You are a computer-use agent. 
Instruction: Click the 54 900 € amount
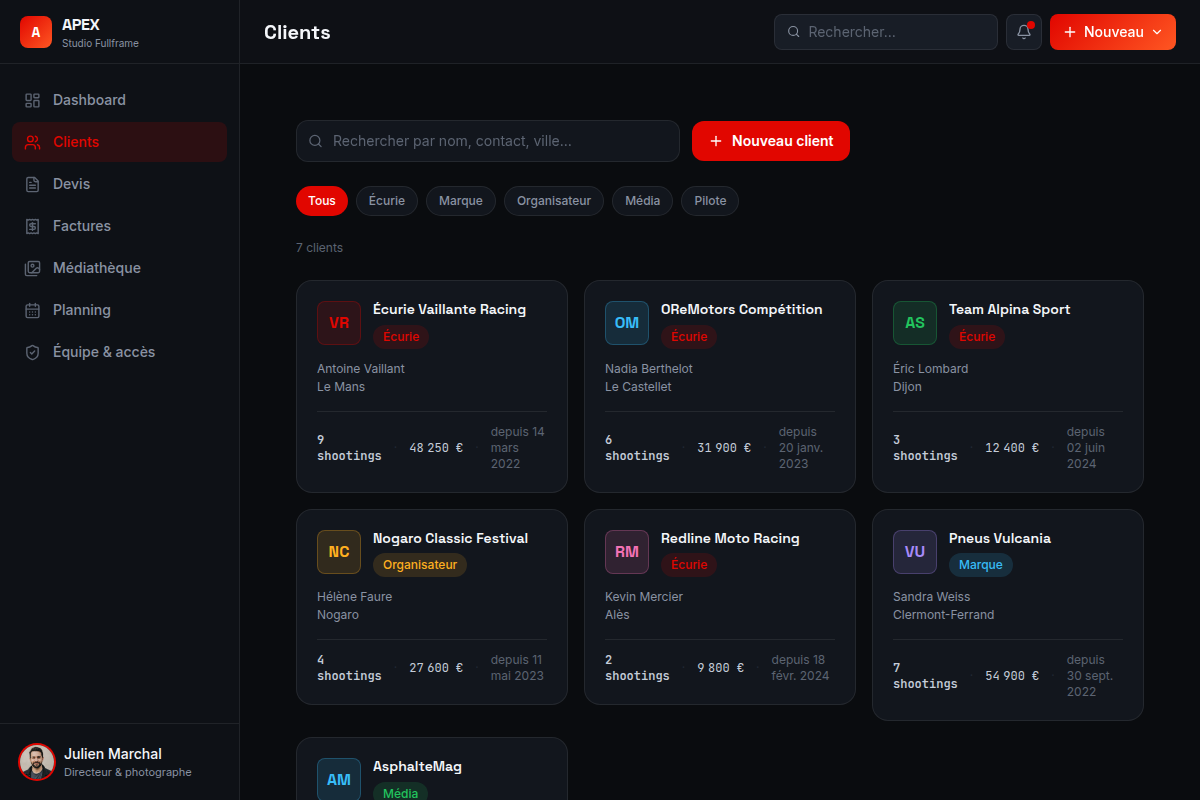point(1012,676)
